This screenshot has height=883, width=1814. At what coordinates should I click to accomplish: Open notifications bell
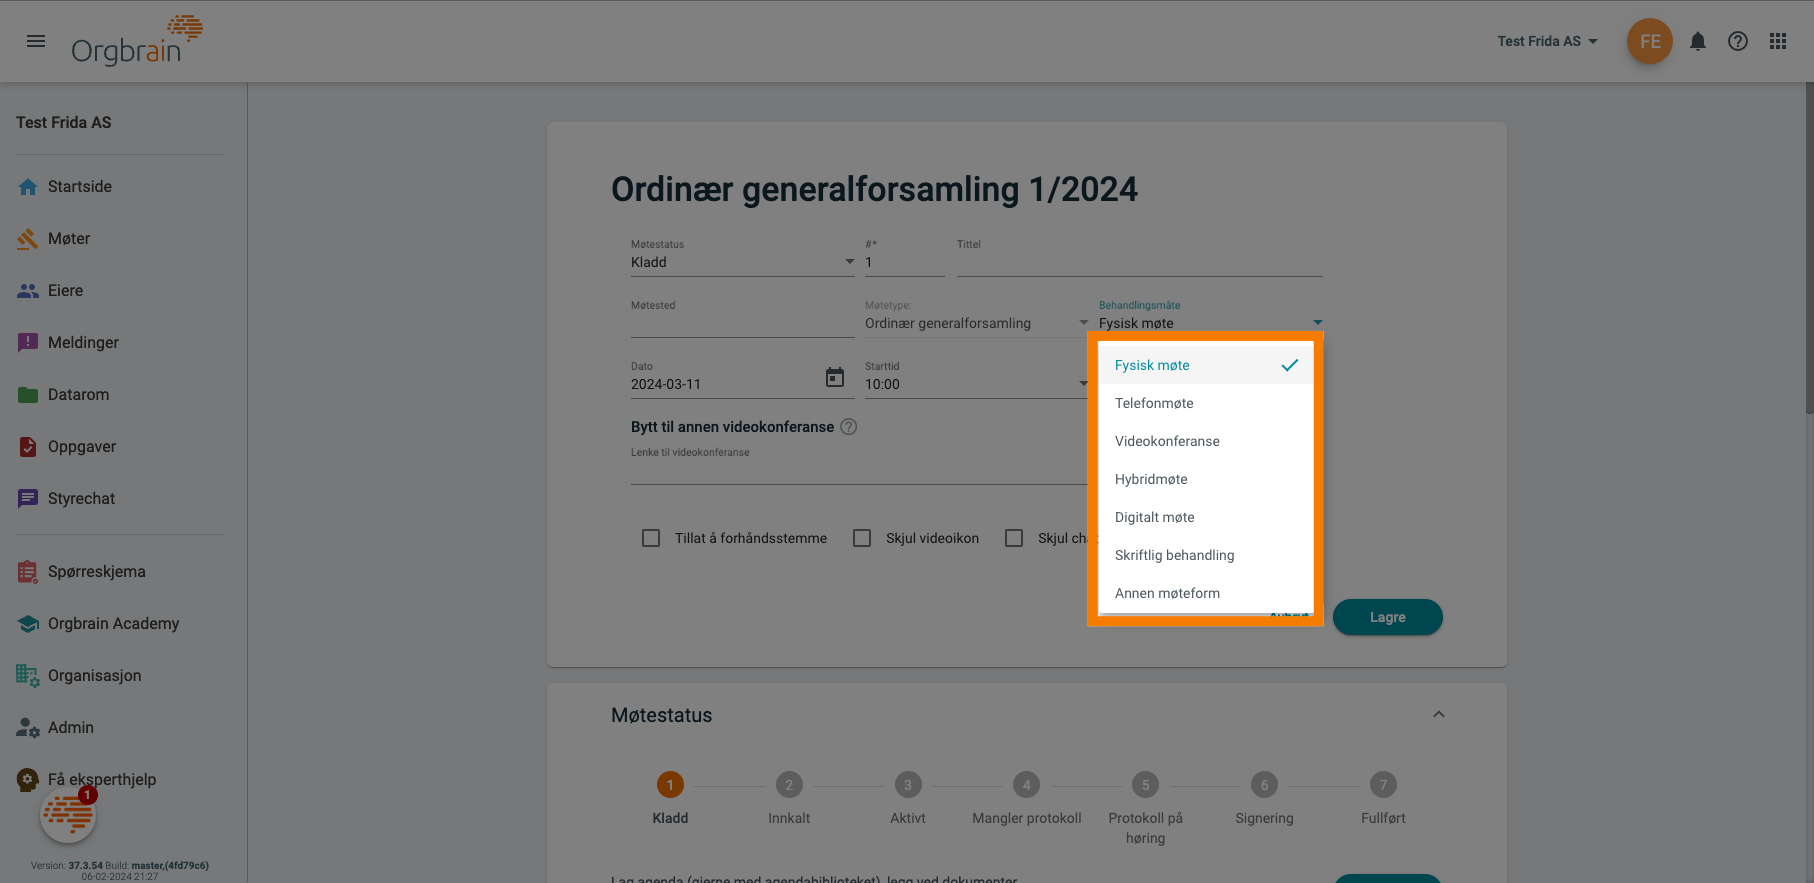point(1698,41)
